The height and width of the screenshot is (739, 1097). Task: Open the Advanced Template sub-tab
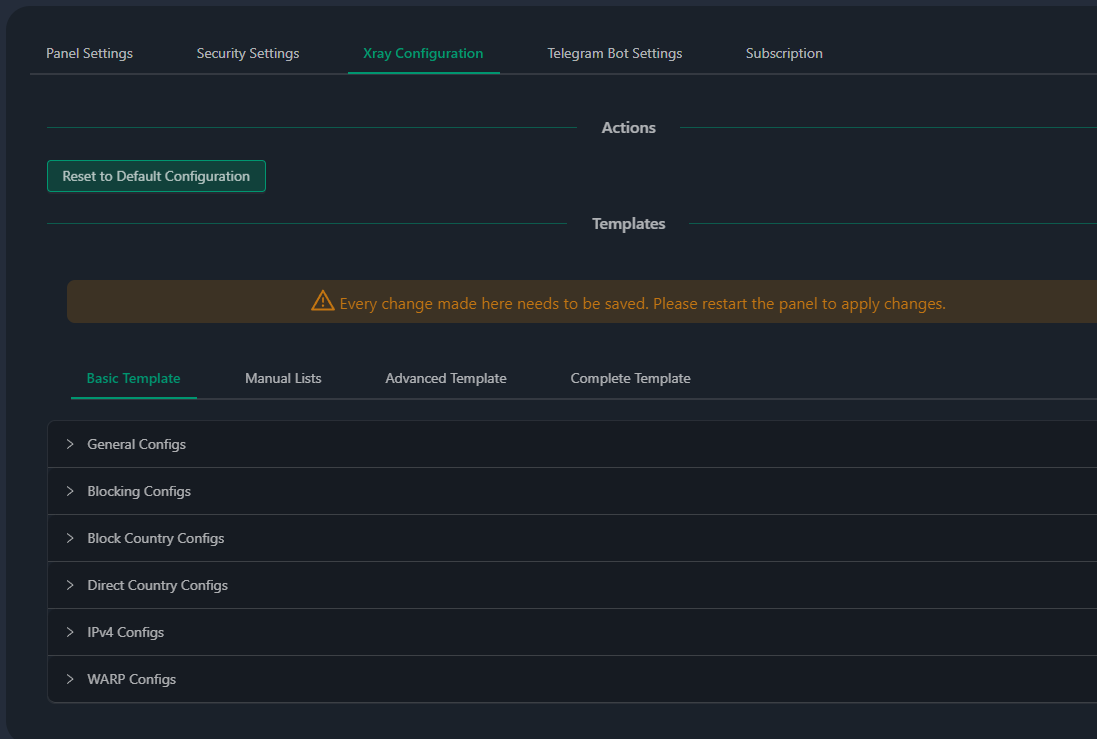click(445, 378)
